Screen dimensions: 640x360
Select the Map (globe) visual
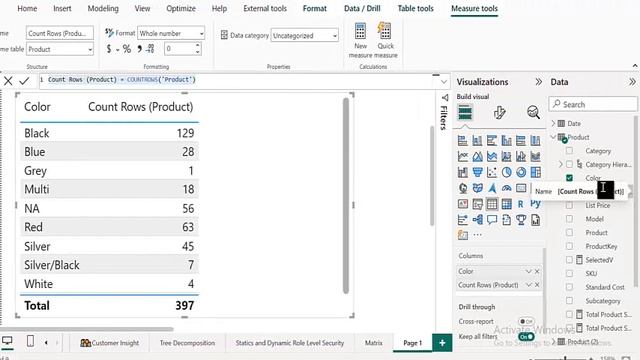463,188
